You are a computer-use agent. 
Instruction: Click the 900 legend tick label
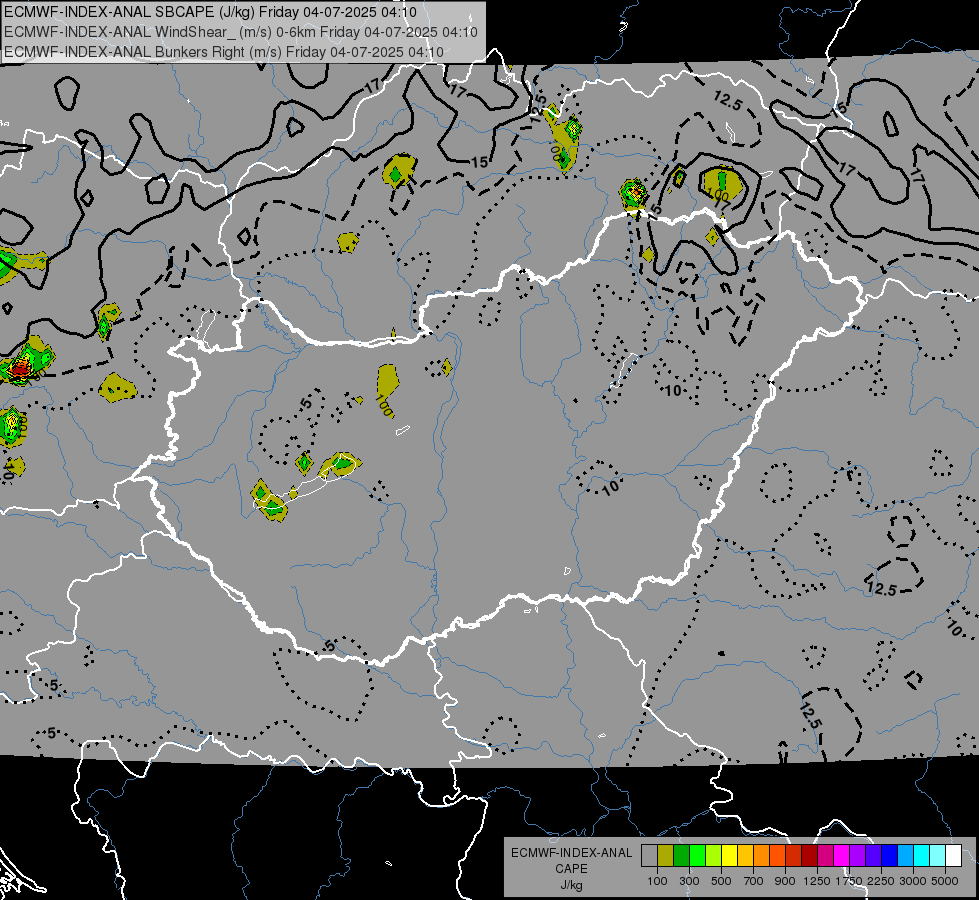pyautogui.click(x=785, y=881)
